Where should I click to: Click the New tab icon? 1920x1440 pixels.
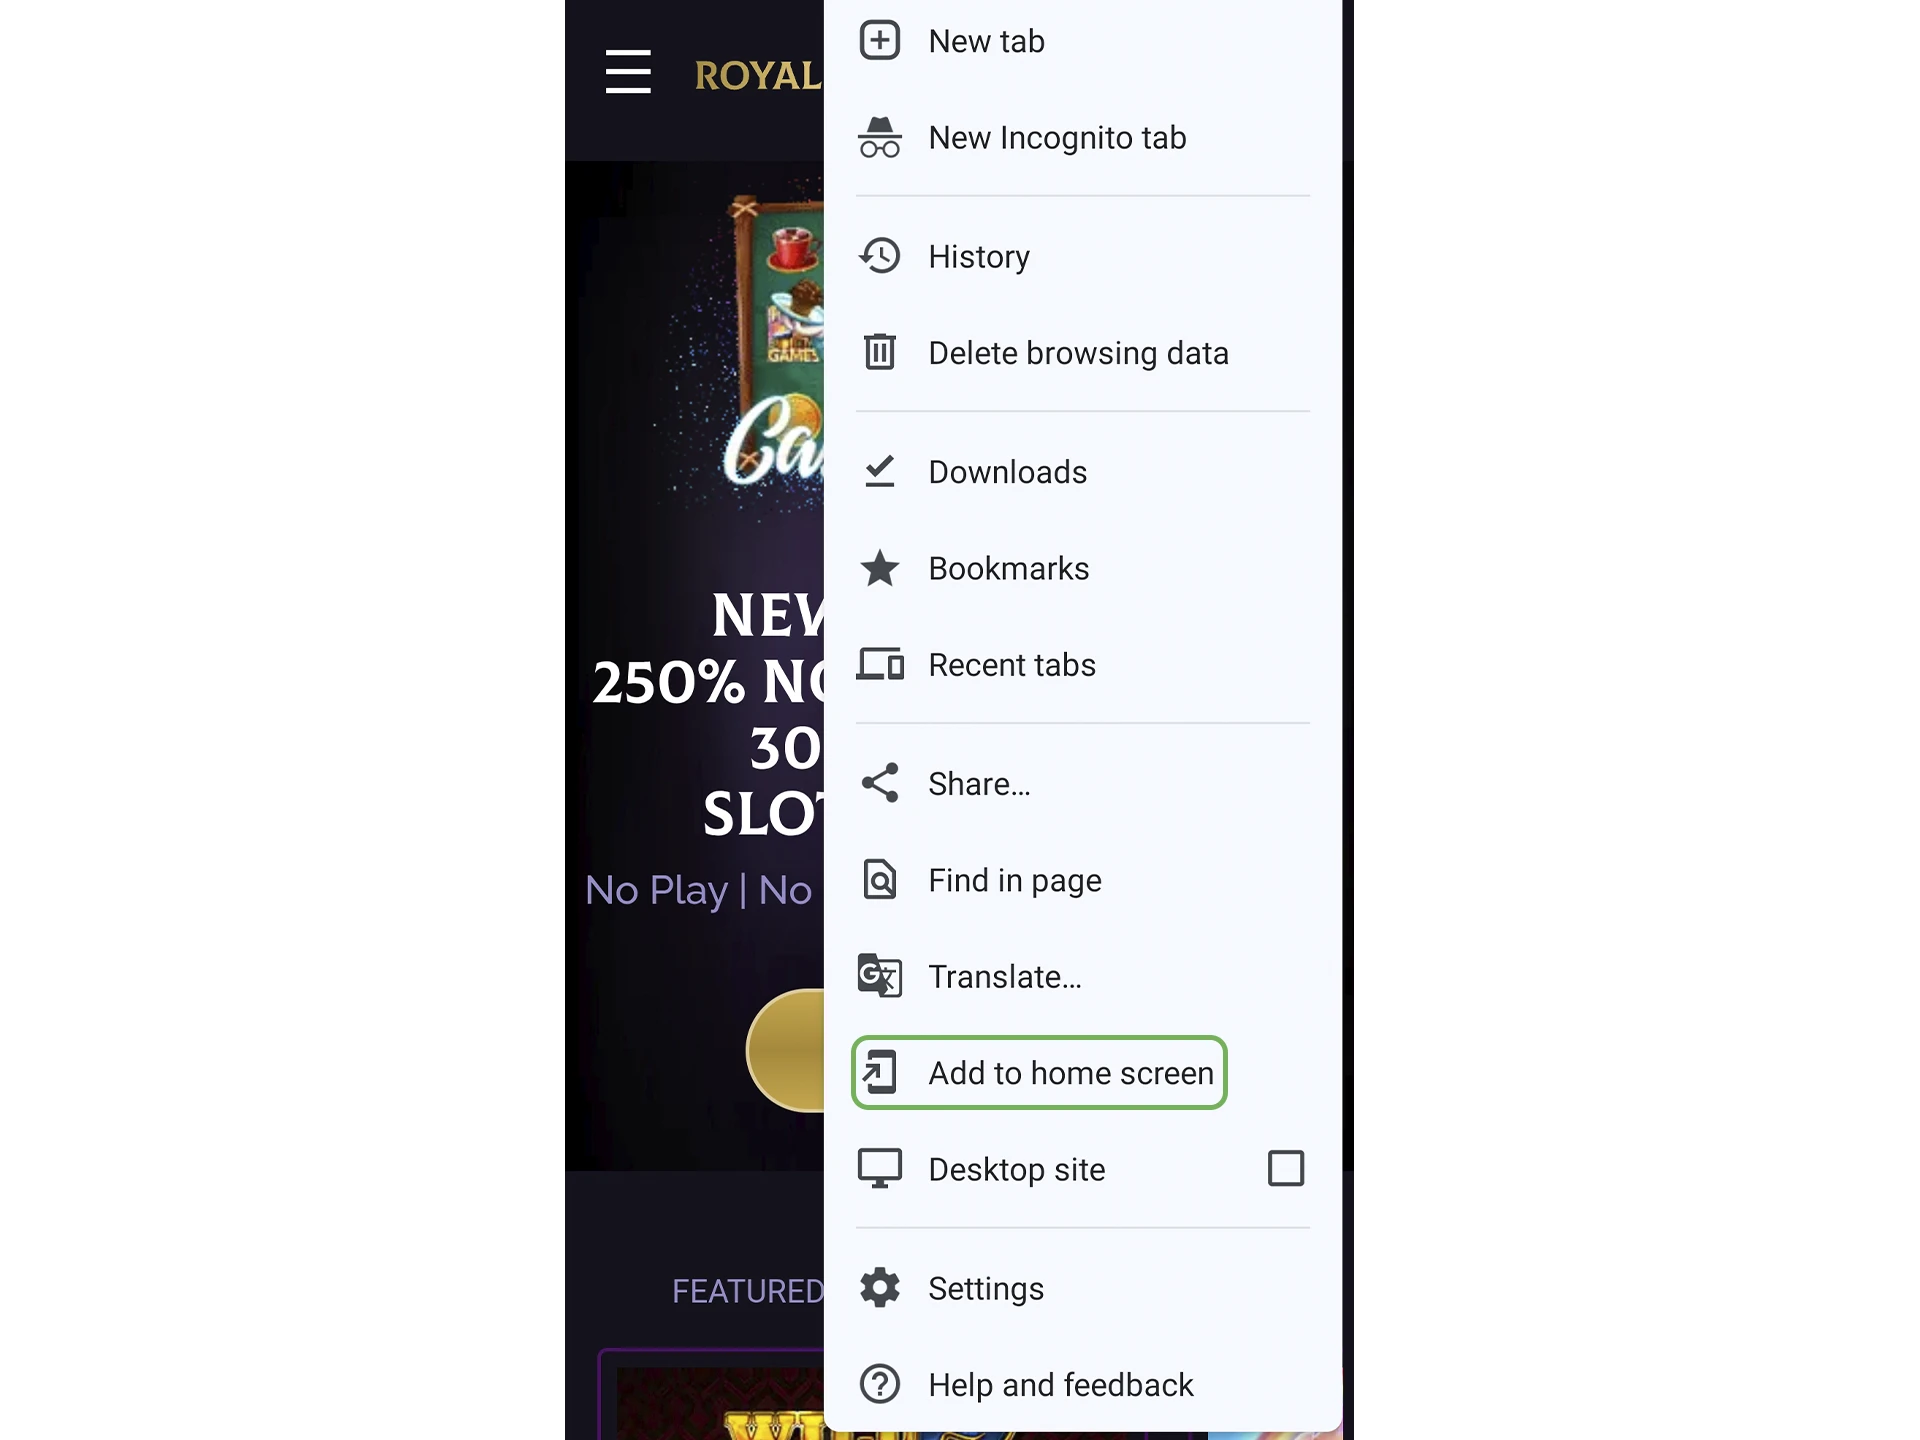(x=878, y=41)
